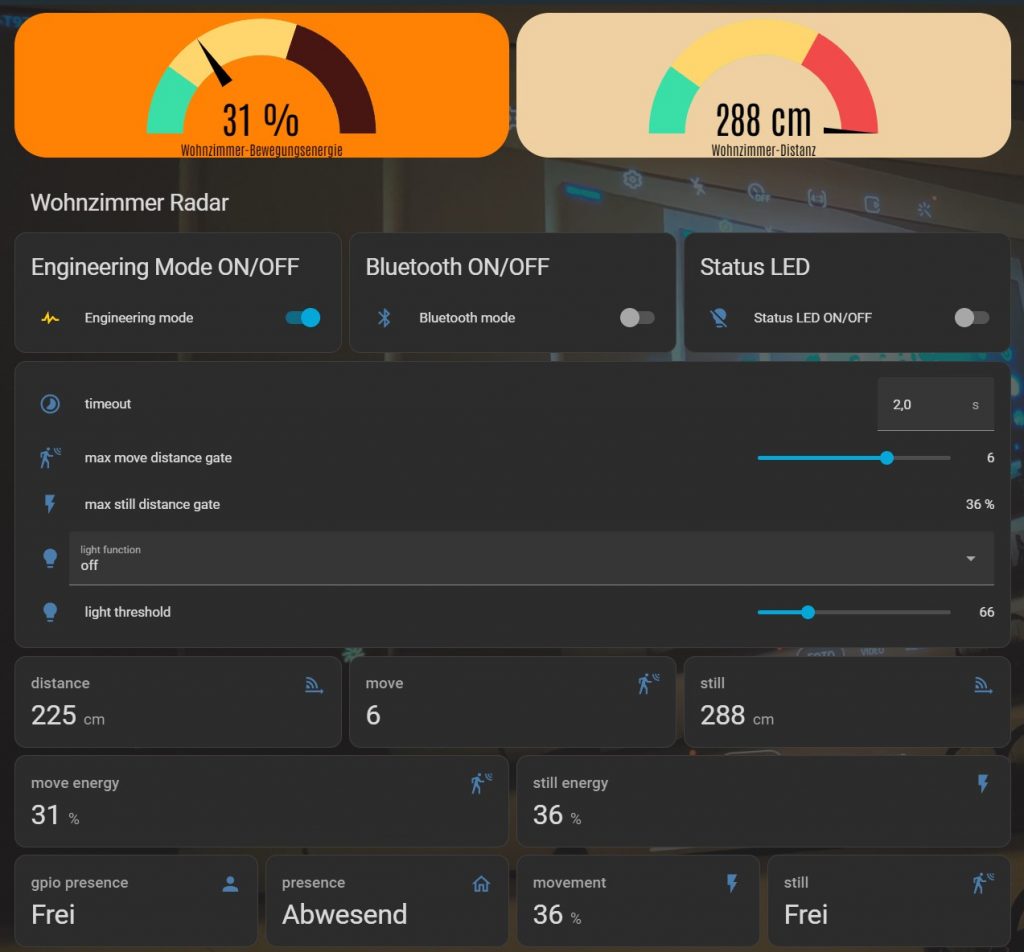
Task: Open the Wohnzimmer-Bewegungsenergie gauge card
Action: (x=261, y=86)
